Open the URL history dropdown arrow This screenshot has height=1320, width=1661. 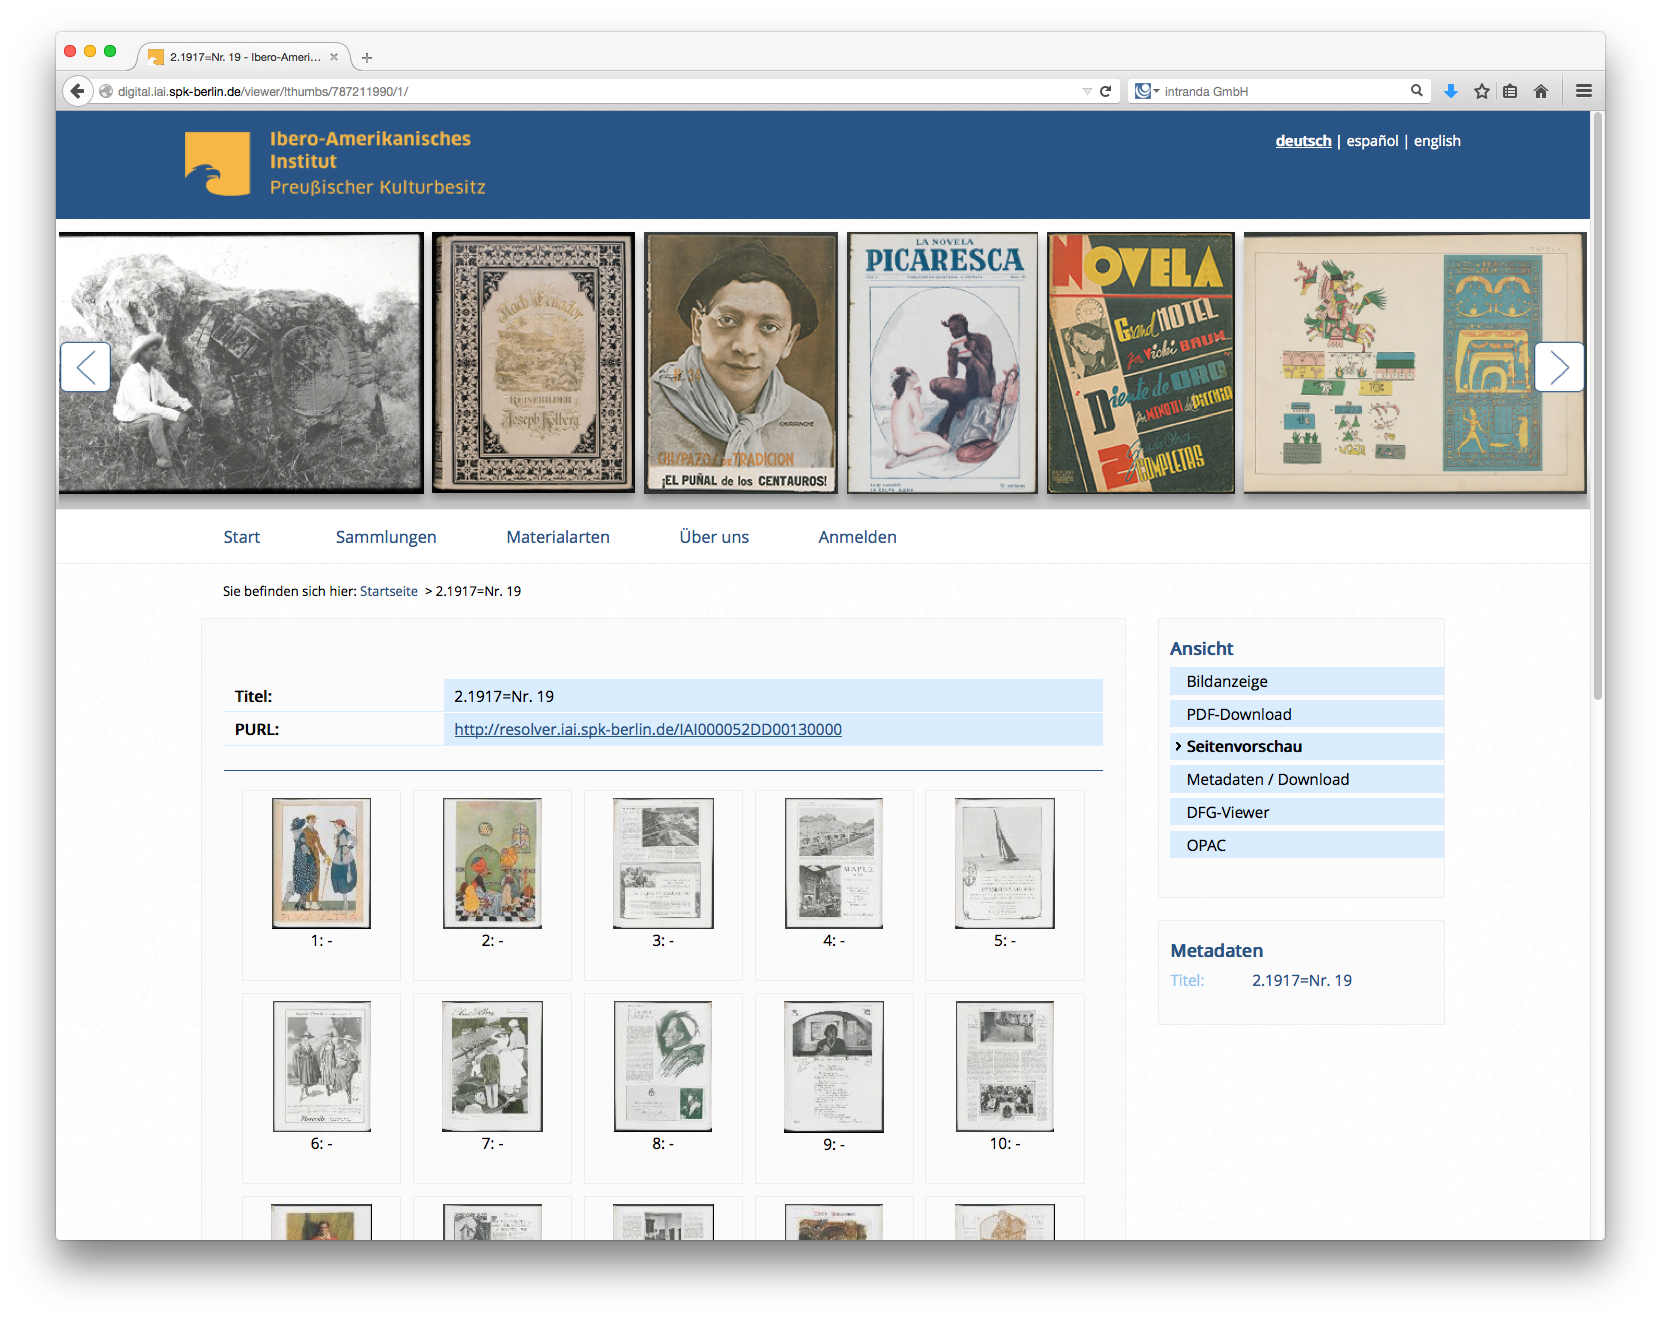(x=1087, y=91)
